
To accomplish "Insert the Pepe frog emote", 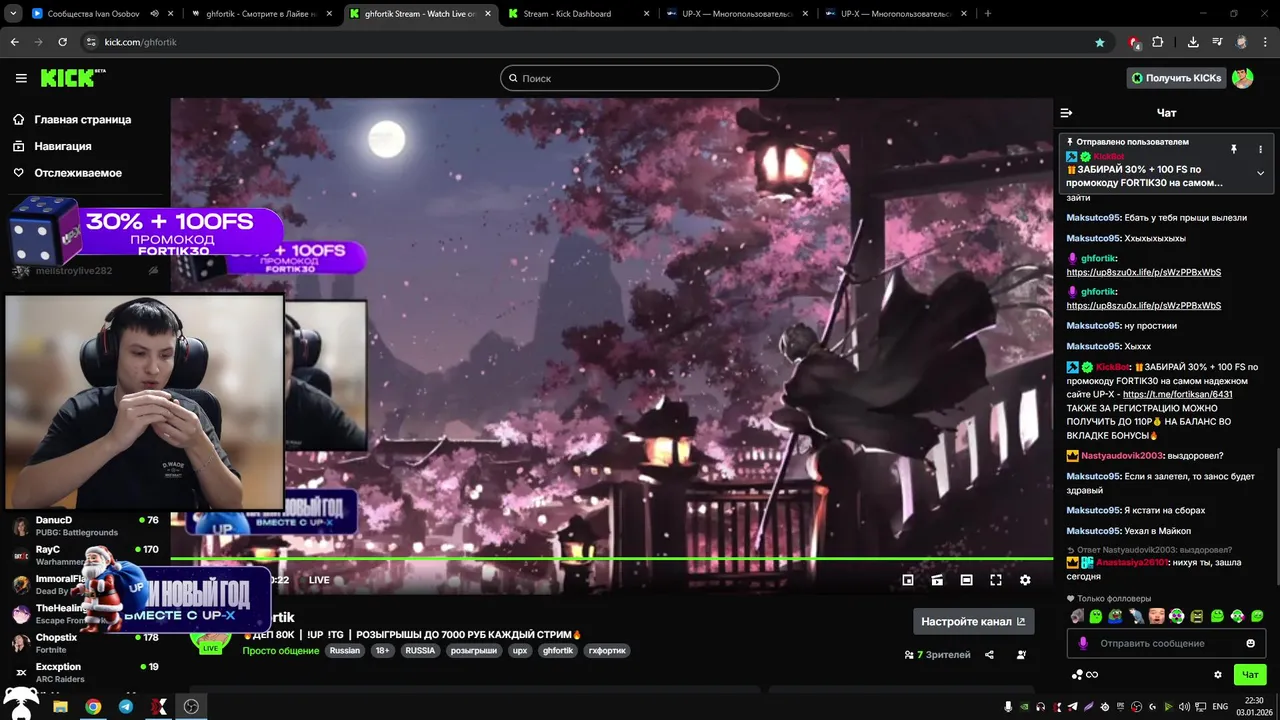I will point(1117,616).
